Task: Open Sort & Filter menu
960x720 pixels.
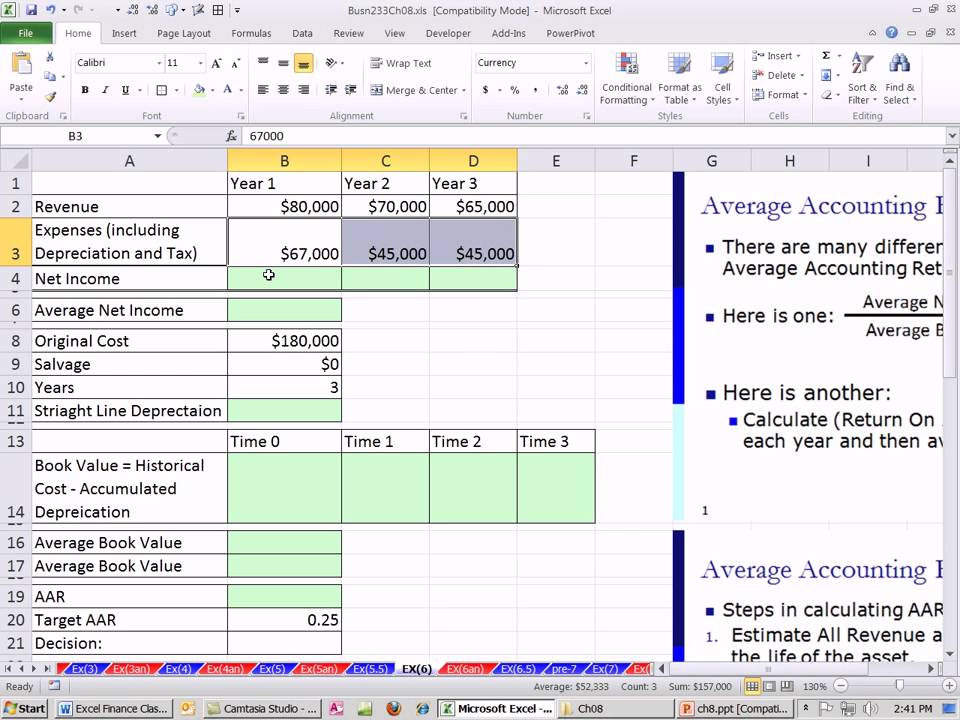Action: coord(862,78)
